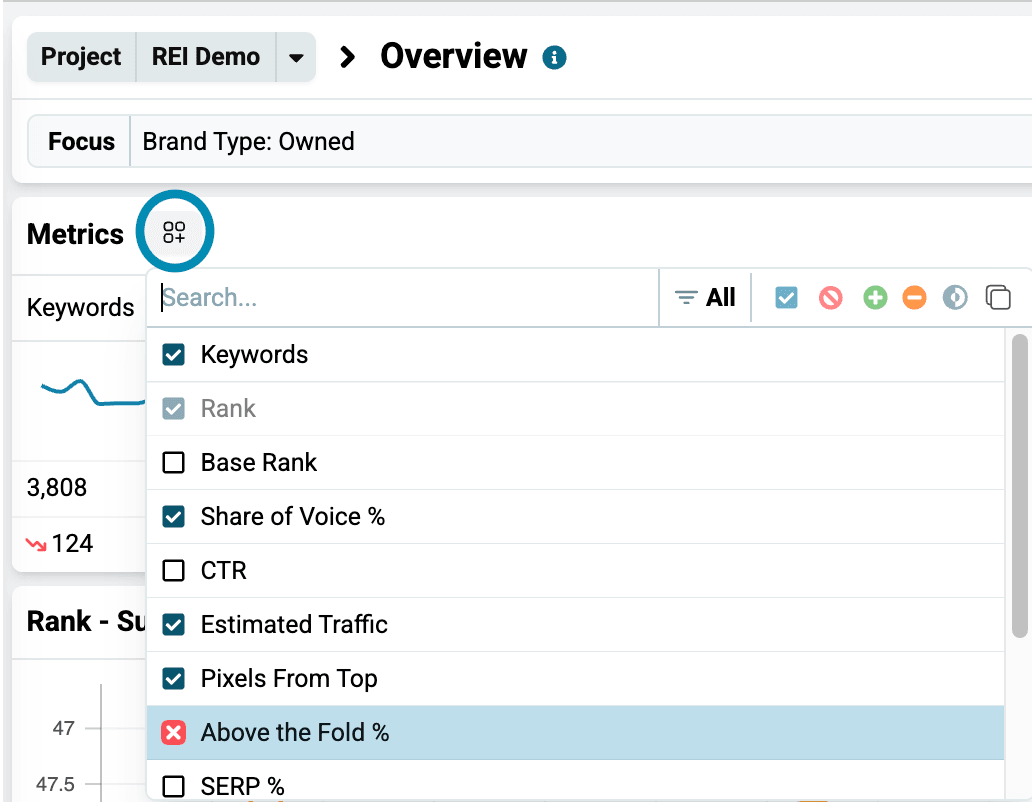Check the Base Rank checkbox

(174, 463)
